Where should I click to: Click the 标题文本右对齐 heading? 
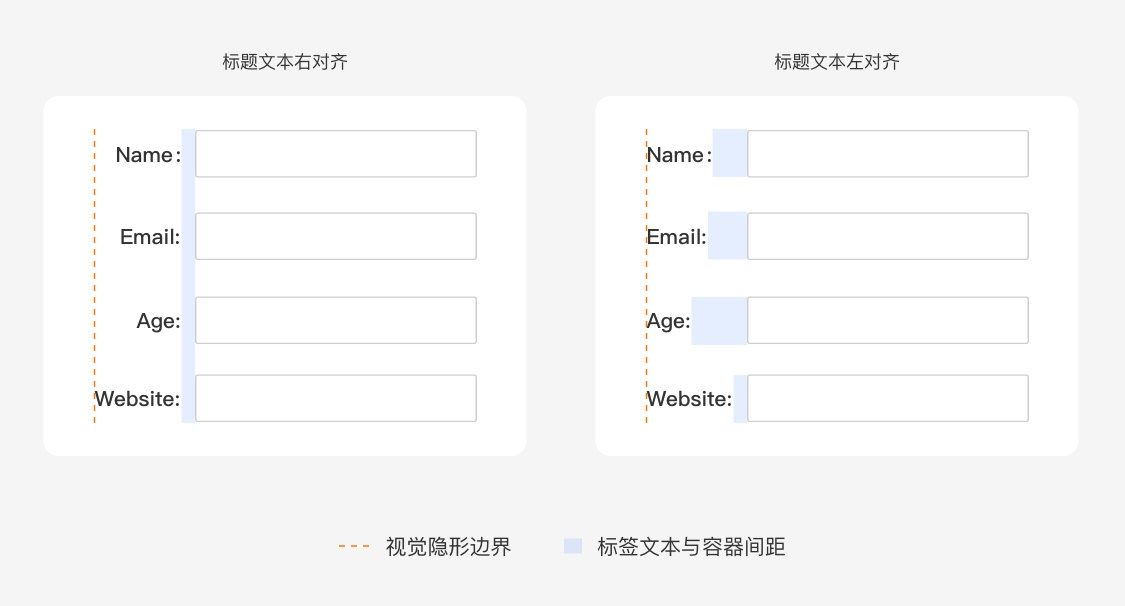[286, 61]
